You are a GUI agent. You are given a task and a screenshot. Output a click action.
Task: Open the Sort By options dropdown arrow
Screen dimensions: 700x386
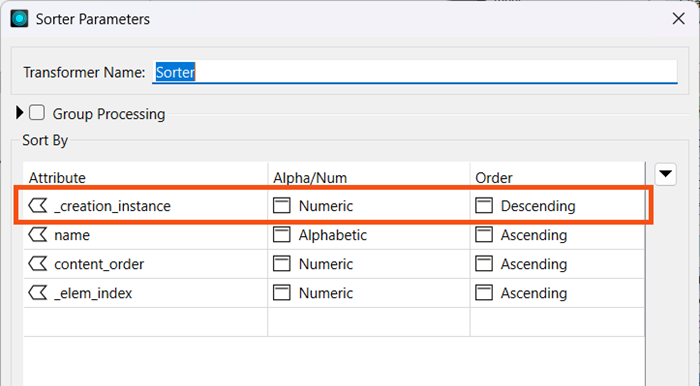[666, 174]
